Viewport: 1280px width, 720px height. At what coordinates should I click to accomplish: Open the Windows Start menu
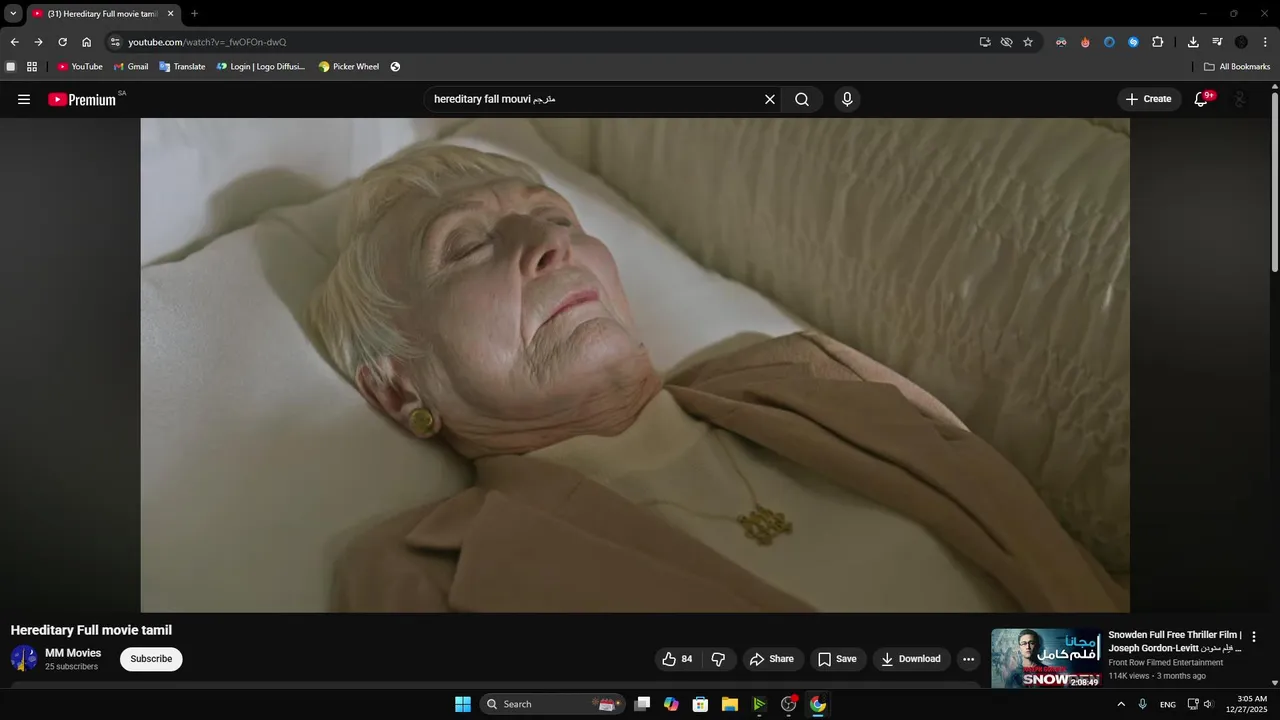click(x=463, y=704)
